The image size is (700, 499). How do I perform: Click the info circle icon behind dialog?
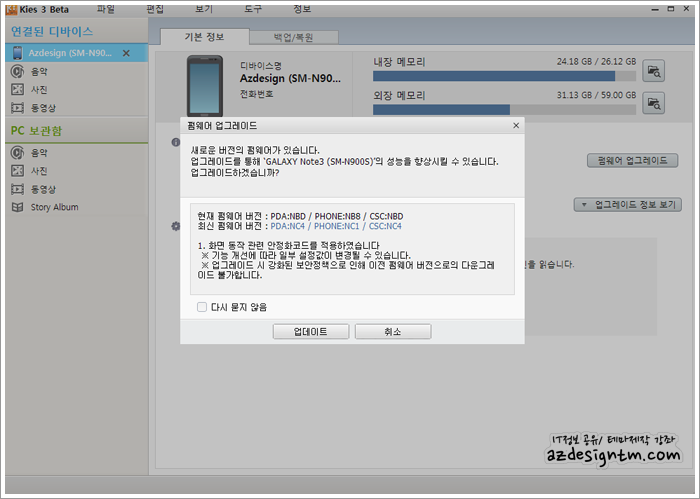(x=176, y=142)
